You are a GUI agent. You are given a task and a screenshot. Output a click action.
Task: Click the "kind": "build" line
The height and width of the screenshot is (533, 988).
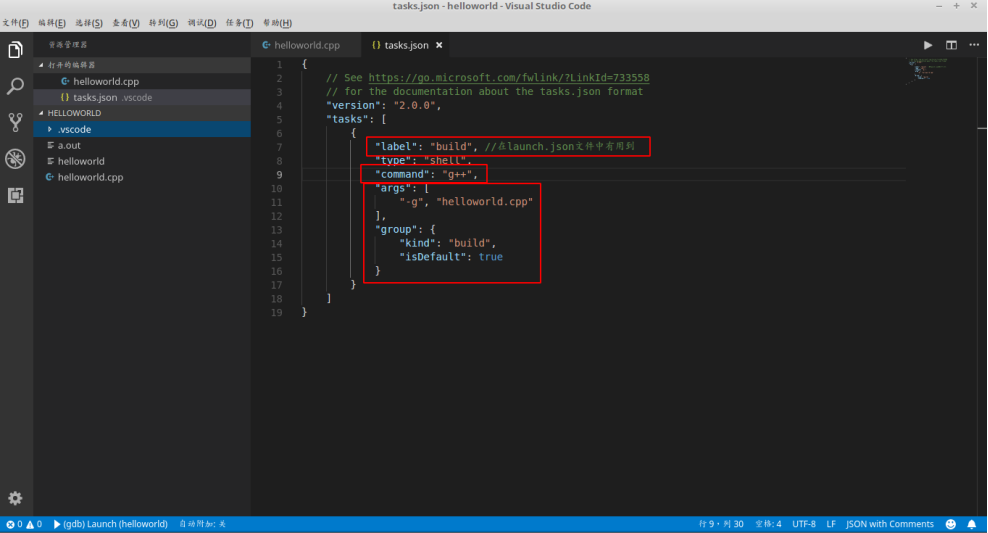point(447,243)
